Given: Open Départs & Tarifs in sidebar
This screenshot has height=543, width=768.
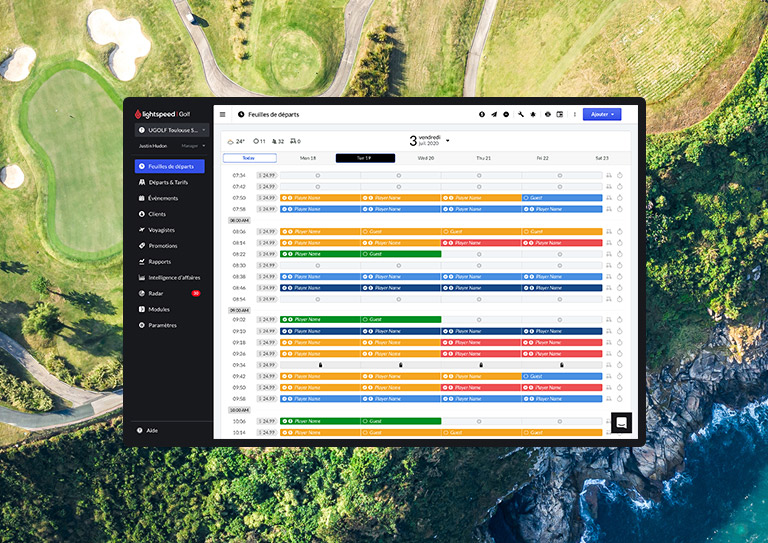Looking at the screenshot, I should click(167, 182).
